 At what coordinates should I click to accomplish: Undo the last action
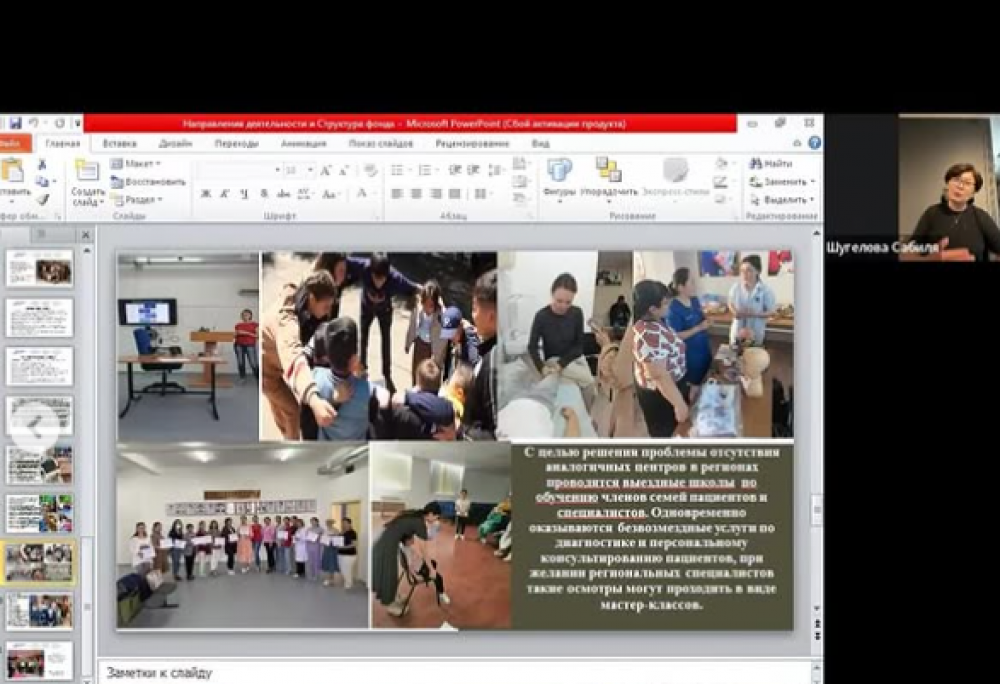(x=33, y=123)
